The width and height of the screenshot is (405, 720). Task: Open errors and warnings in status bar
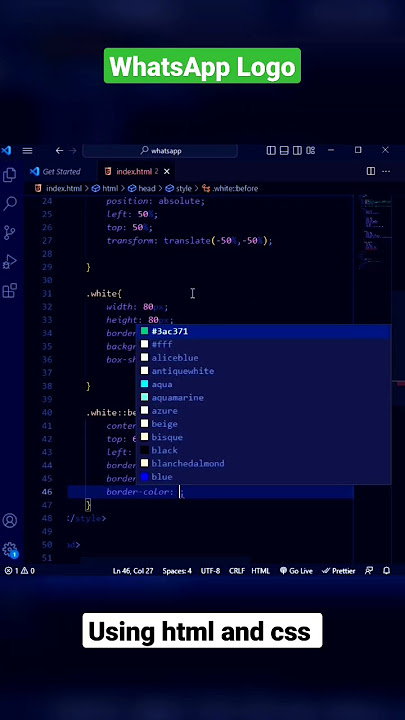pyautogui.click(x=19, y=571)
